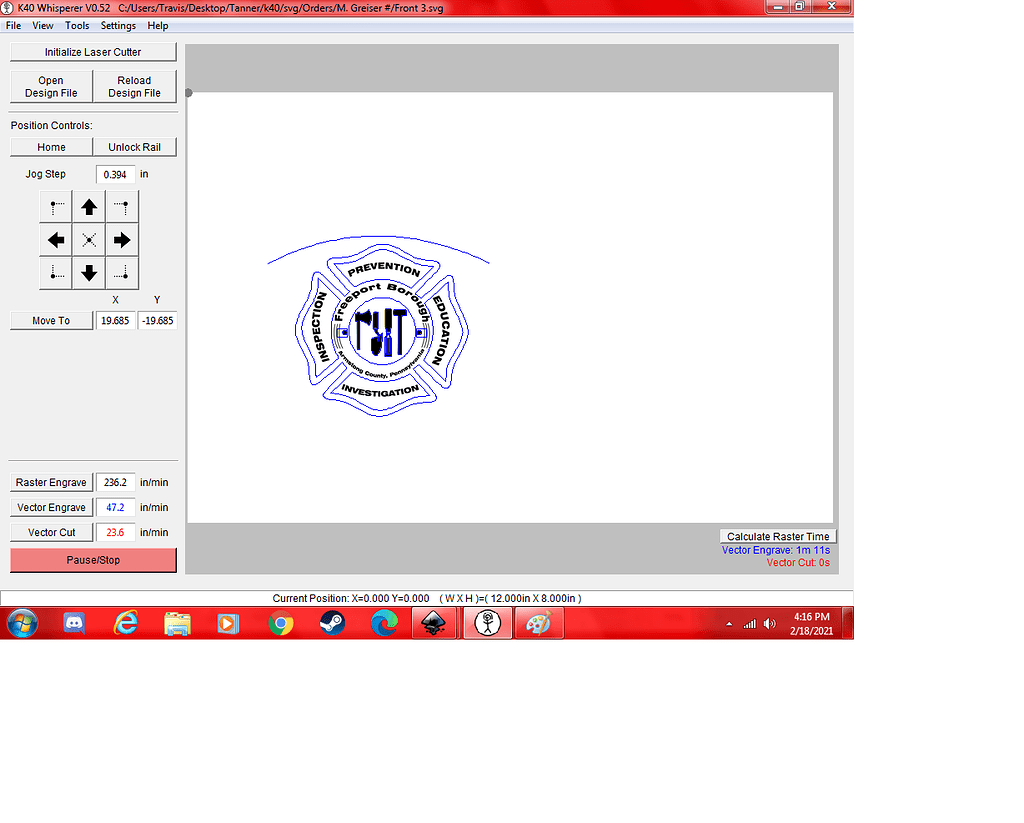Open Discord from the taskbar
Screen dimensions: 1024x823
(x=74, y=623)
